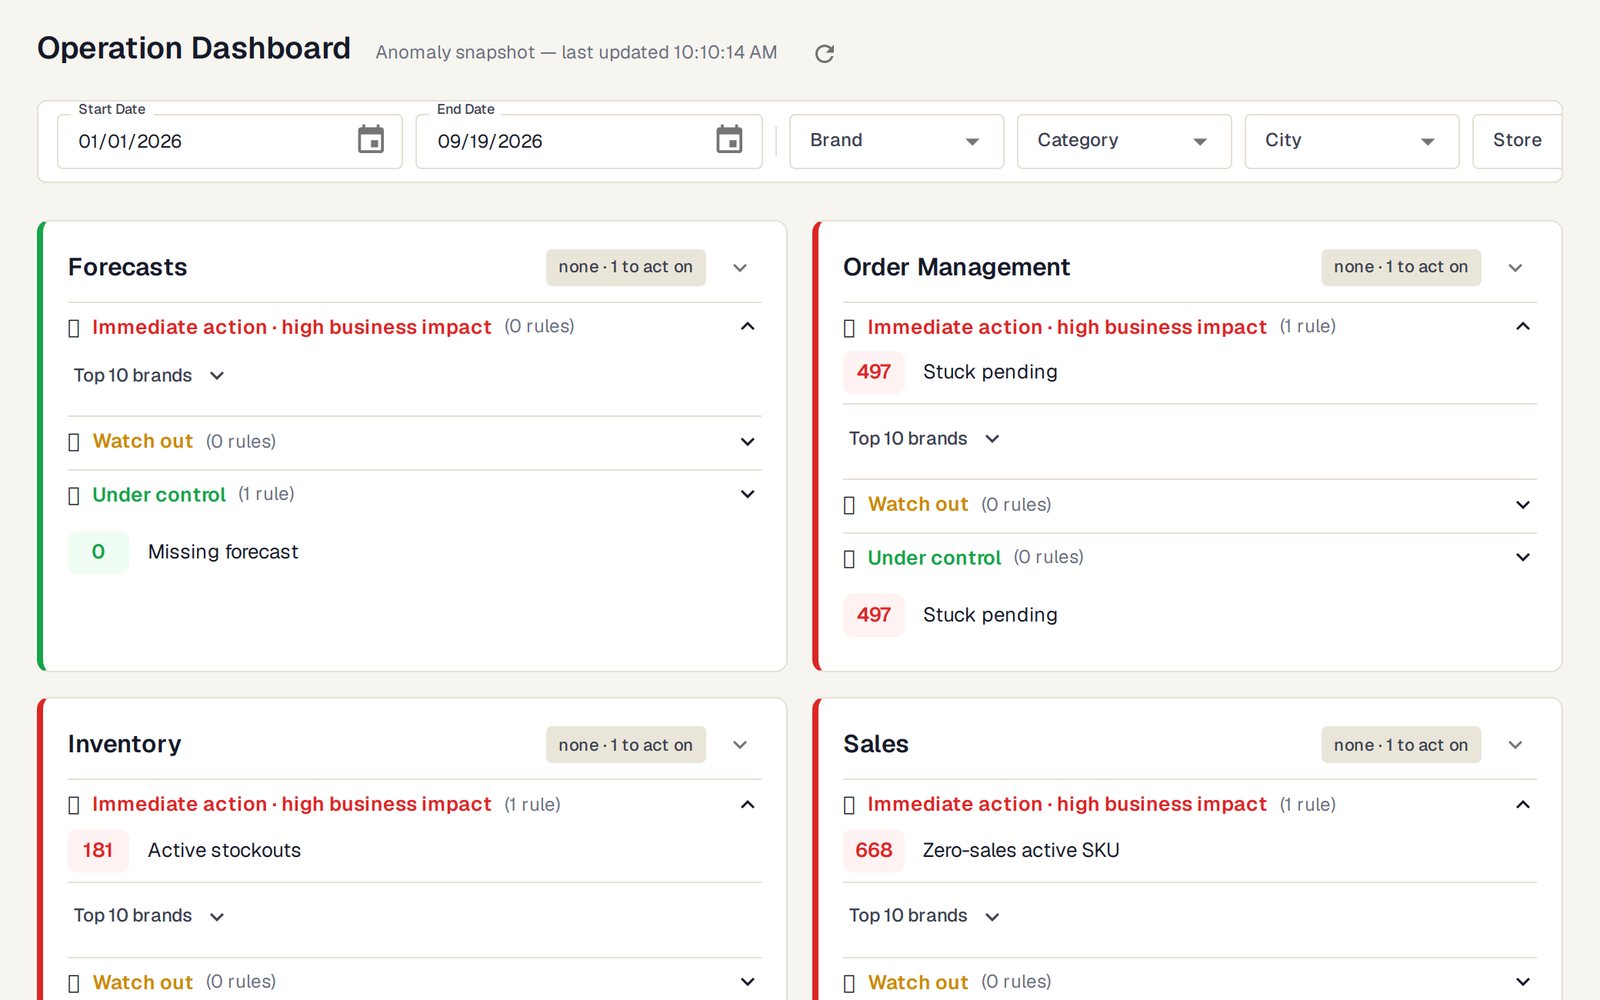Collapse the Inventory card chevron

pyautogui.click(x=740, y=745)
